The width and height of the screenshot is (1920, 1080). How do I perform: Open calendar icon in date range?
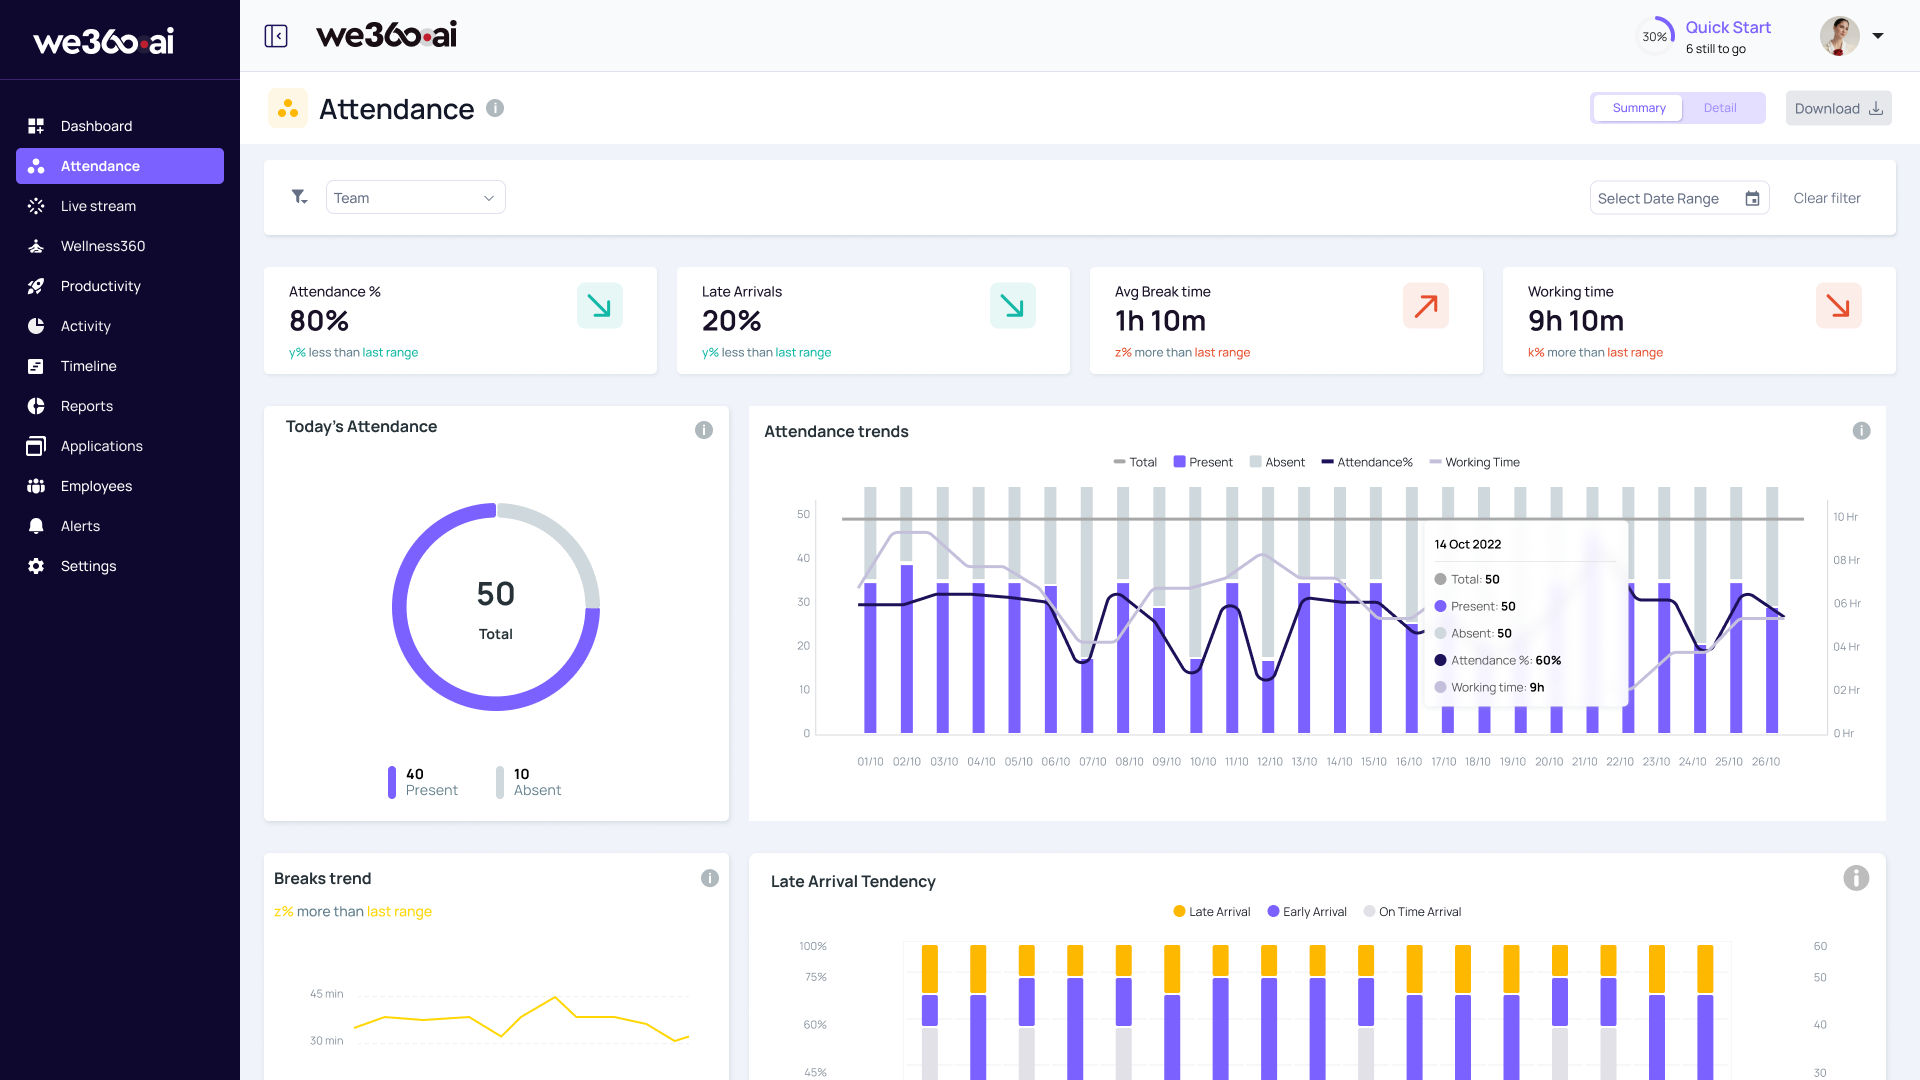pyautogui.click(x=1752, y=198)
